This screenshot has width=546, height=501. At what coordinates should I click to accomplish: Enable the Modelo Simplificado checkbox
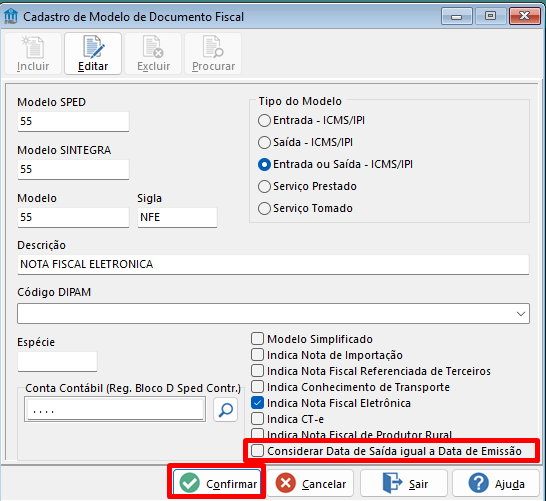(257, 338)
